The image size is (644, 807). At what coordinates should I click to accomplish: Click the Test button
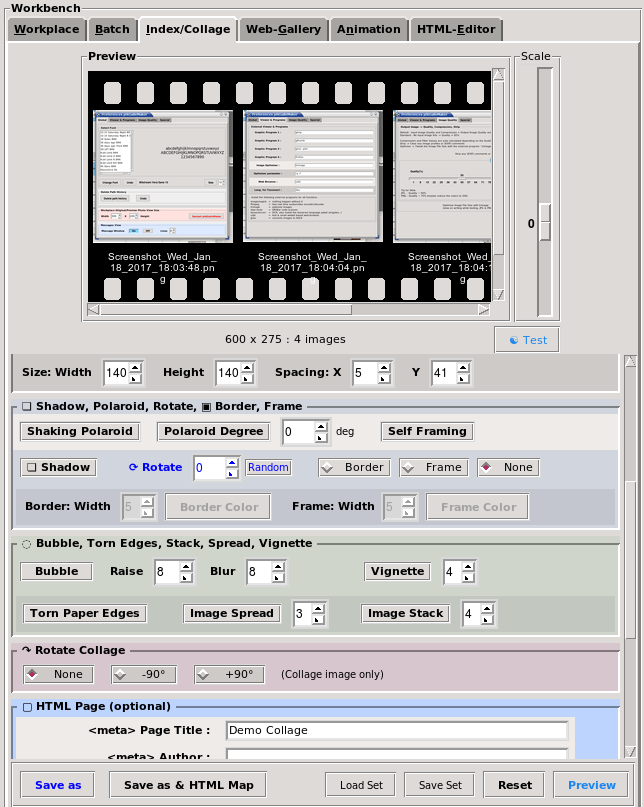527,340
